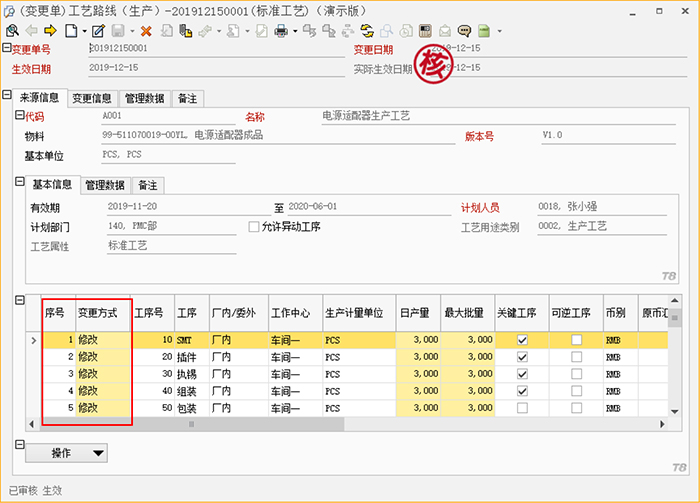Select the 工序 cell containing 组装
The image size is (700, 503).
coord(190,391)
